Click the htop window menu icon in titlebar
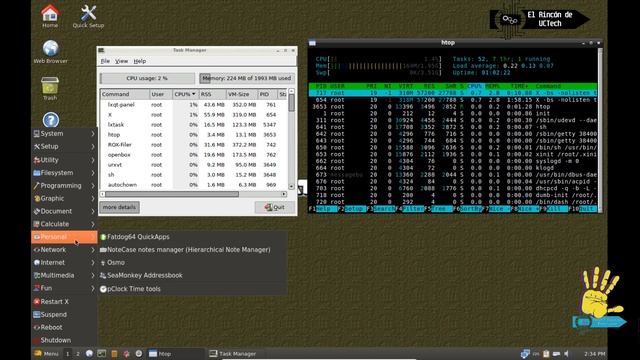Screen dimensions: 640x360 [x=312, y=42]
